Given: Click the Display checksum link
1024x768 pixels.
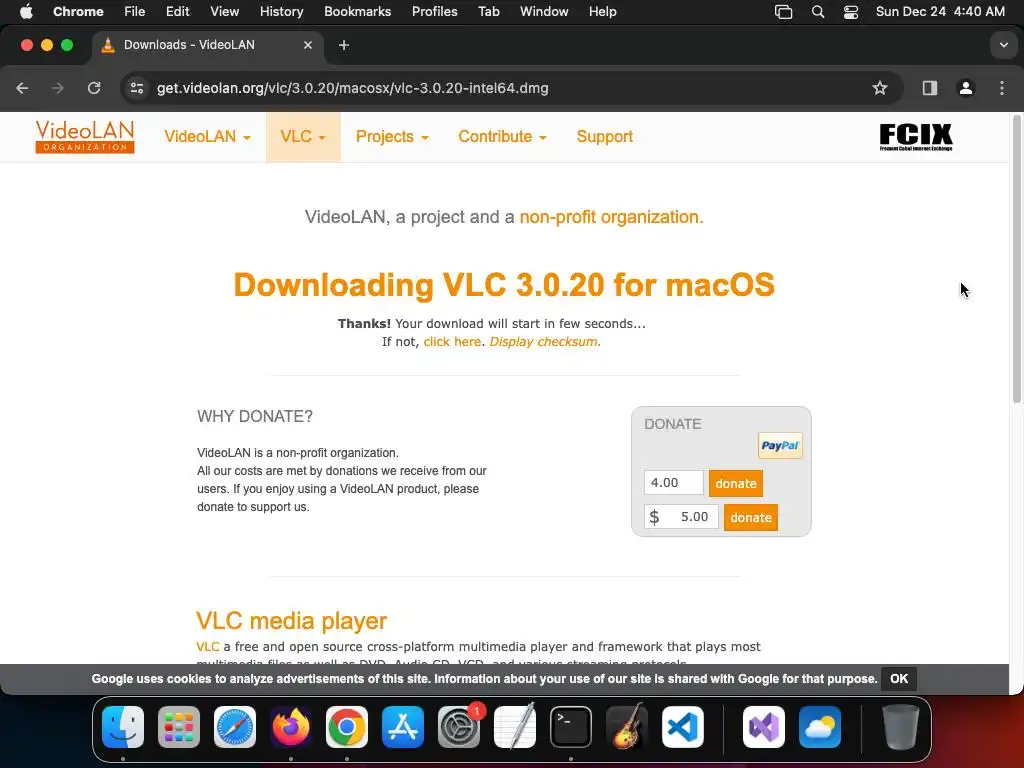Looking at the screenshot, I should (x=543, y=342).
